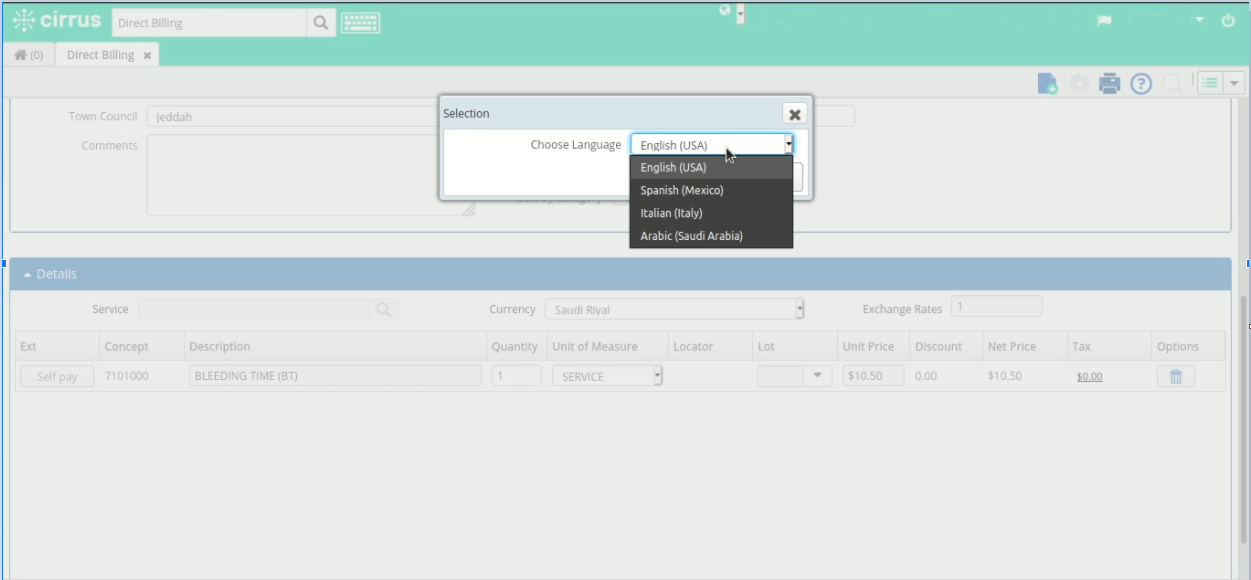This screenshot has width=1251, height=580.
Task: Click the power logout icon
Action: coord(1231,19)
